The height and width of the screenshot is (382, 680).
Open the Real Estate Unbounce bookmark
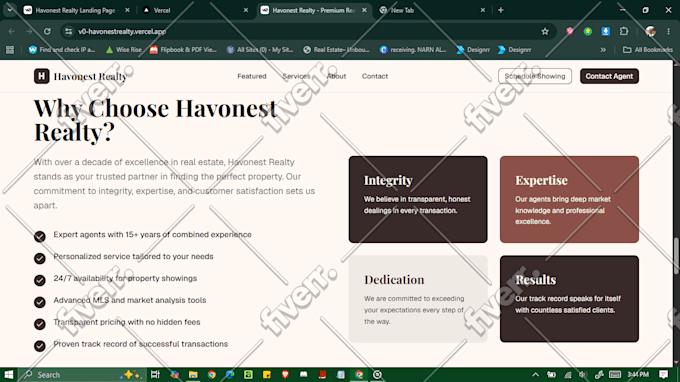coord(337,50)
